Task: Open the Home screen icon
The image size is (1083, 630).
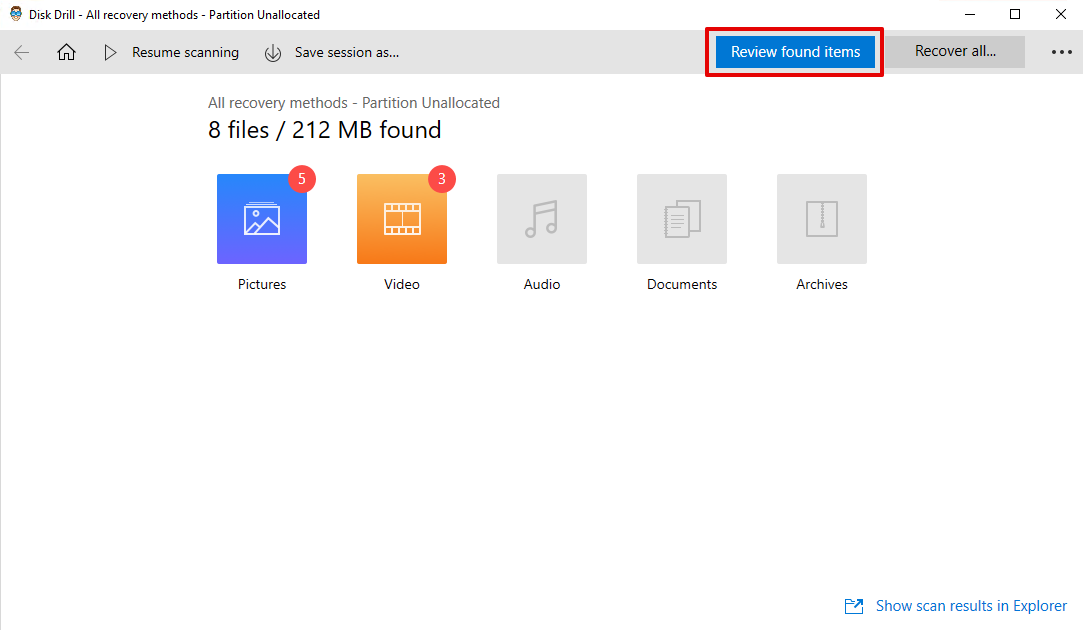Action: [66, 52]
